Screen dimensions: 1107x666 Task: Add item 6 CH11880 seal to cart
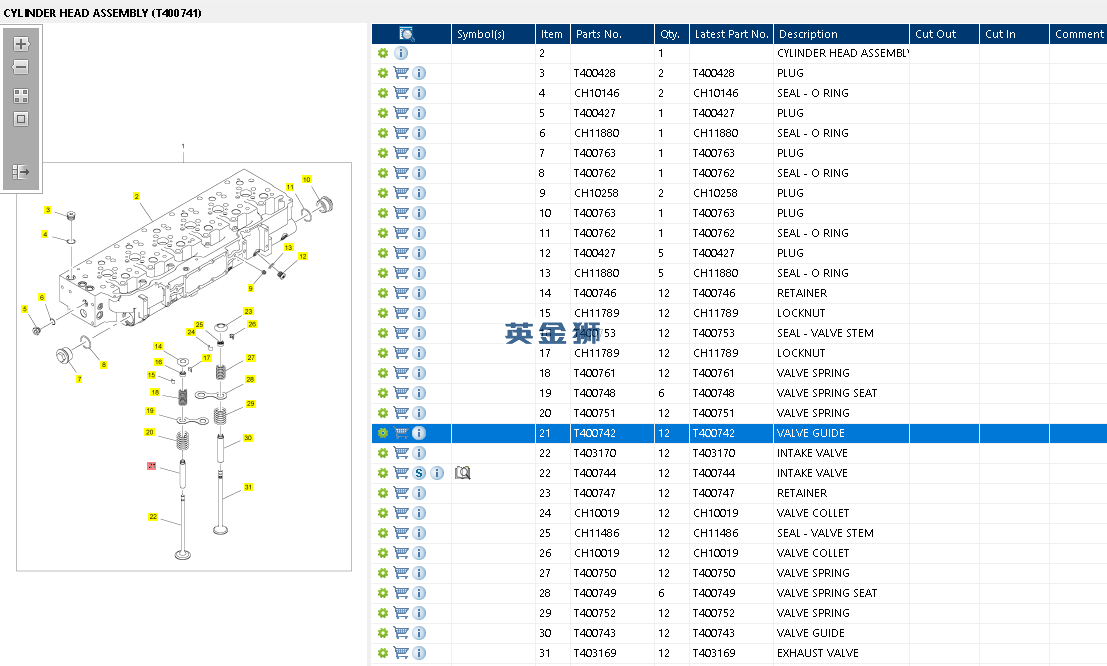(401, 133)
